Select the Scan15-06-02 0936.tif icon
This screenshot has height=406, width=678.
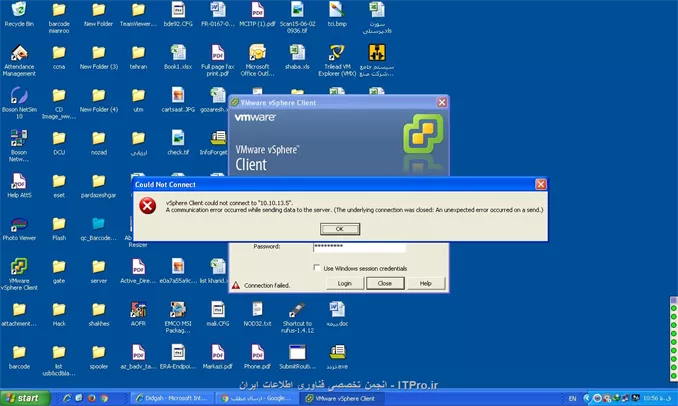(x=297, y=17)
